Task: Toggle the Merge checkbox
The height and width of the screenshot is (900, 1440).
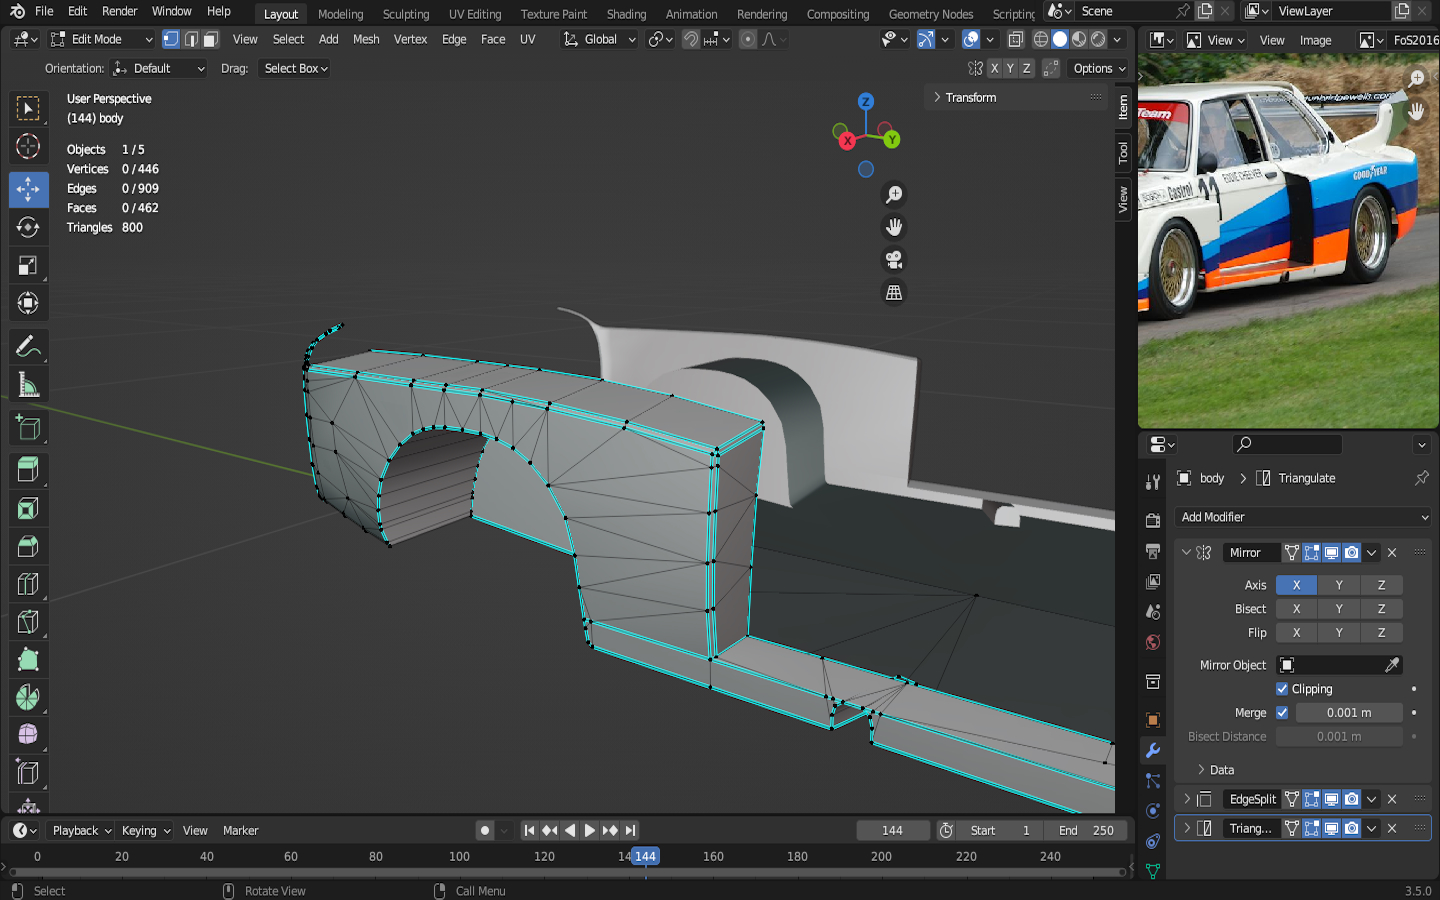Action: [x=1282, y=713]
